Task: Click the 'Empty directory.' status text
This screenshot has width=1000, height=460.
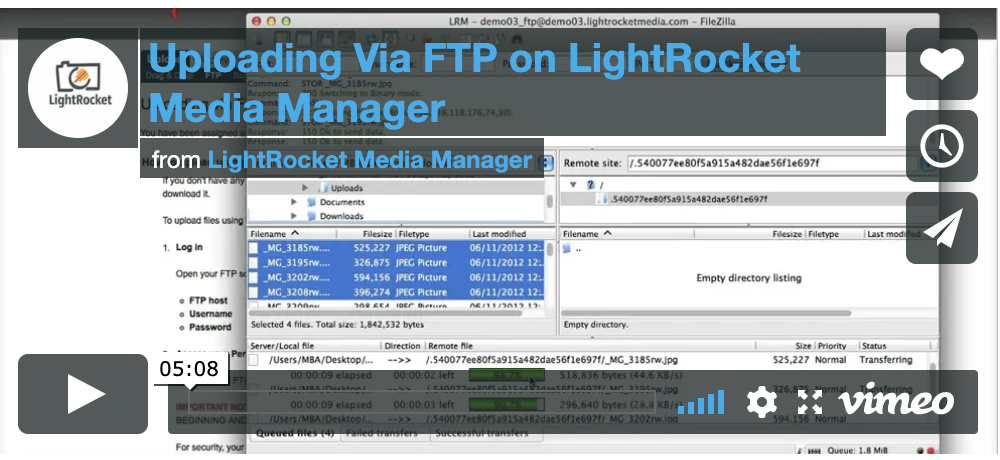Action: tap(596, 324)
